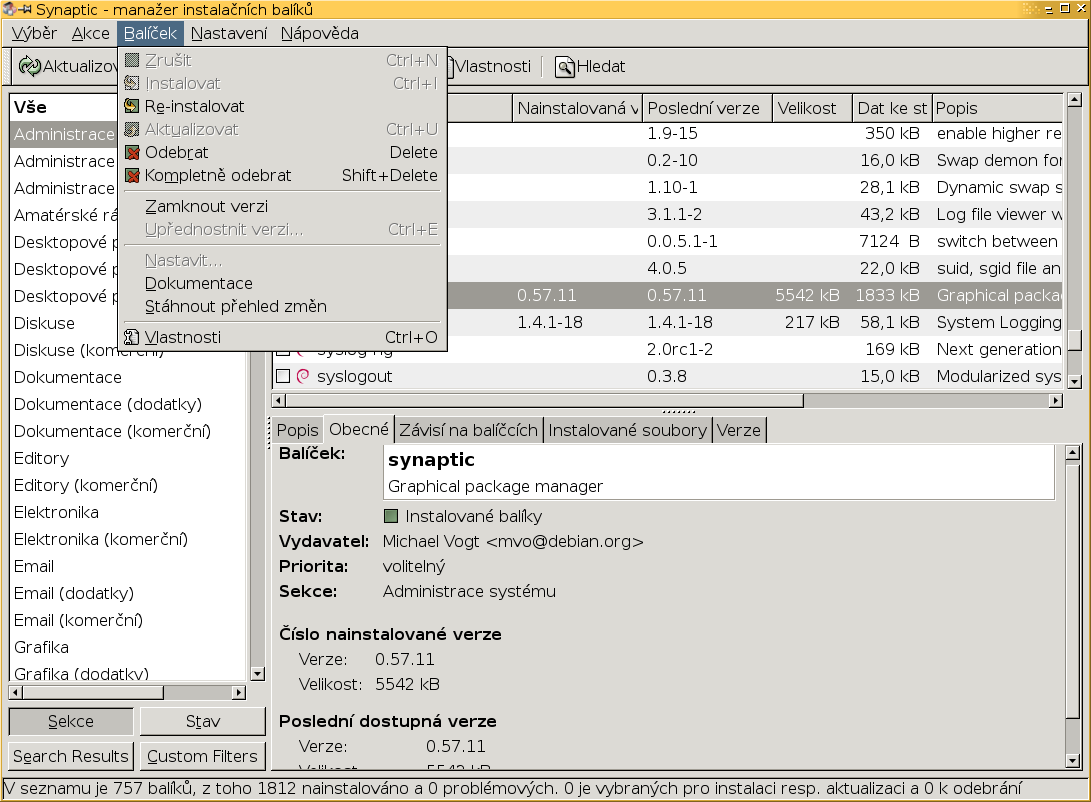The height and width of the screenshot is (802, 1091).
Task: Open the Nápověda menu
Action: click(320, 33)
